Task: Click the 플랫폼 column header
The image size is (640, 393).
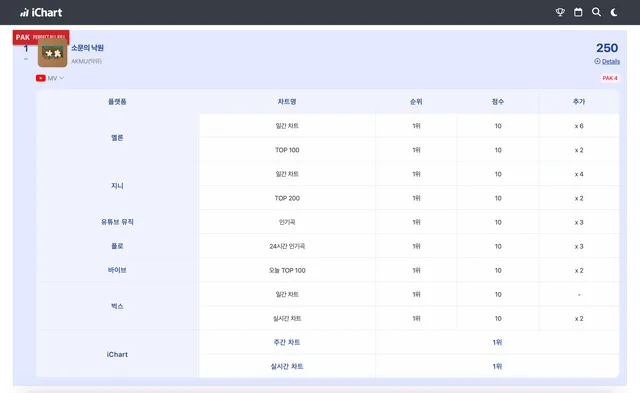Action: pyautogui.click(x=117, y=102)
